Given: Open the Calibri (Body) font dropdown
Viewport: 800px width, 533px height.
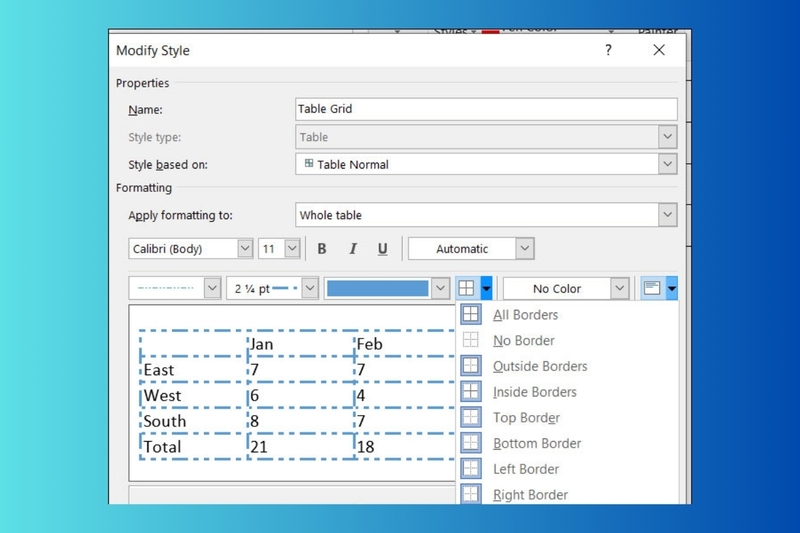Looking at the screenshot, I should click(244, 249).
